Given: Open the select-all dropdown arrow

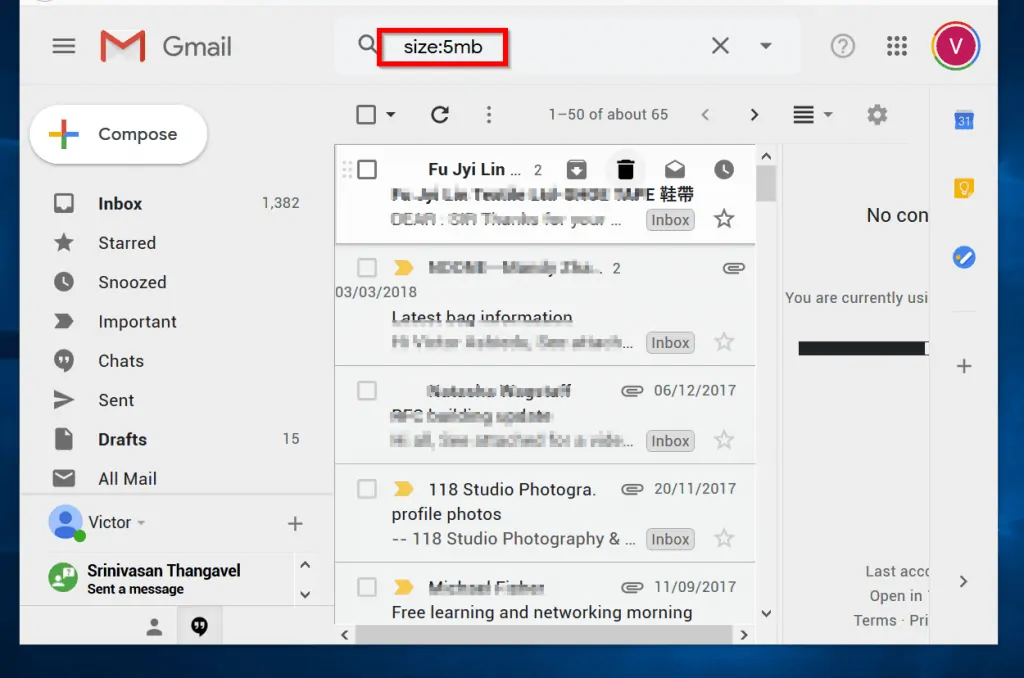Looking at the screenshot, I should (388, 114).
